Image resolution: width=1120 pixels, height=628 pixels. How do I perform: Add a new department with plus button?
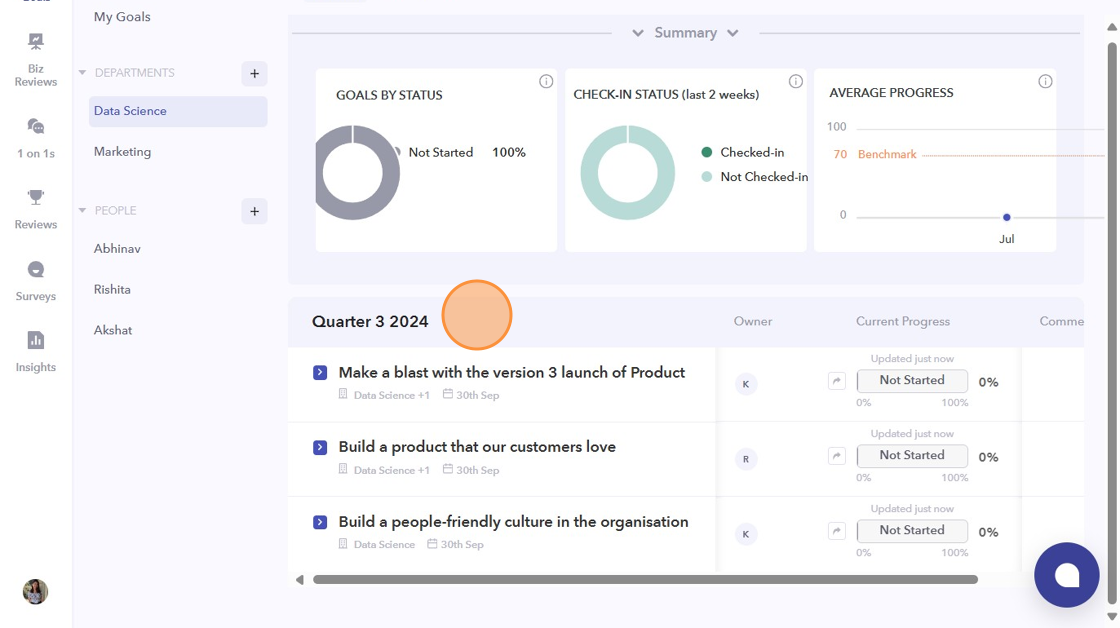point(254,73)
